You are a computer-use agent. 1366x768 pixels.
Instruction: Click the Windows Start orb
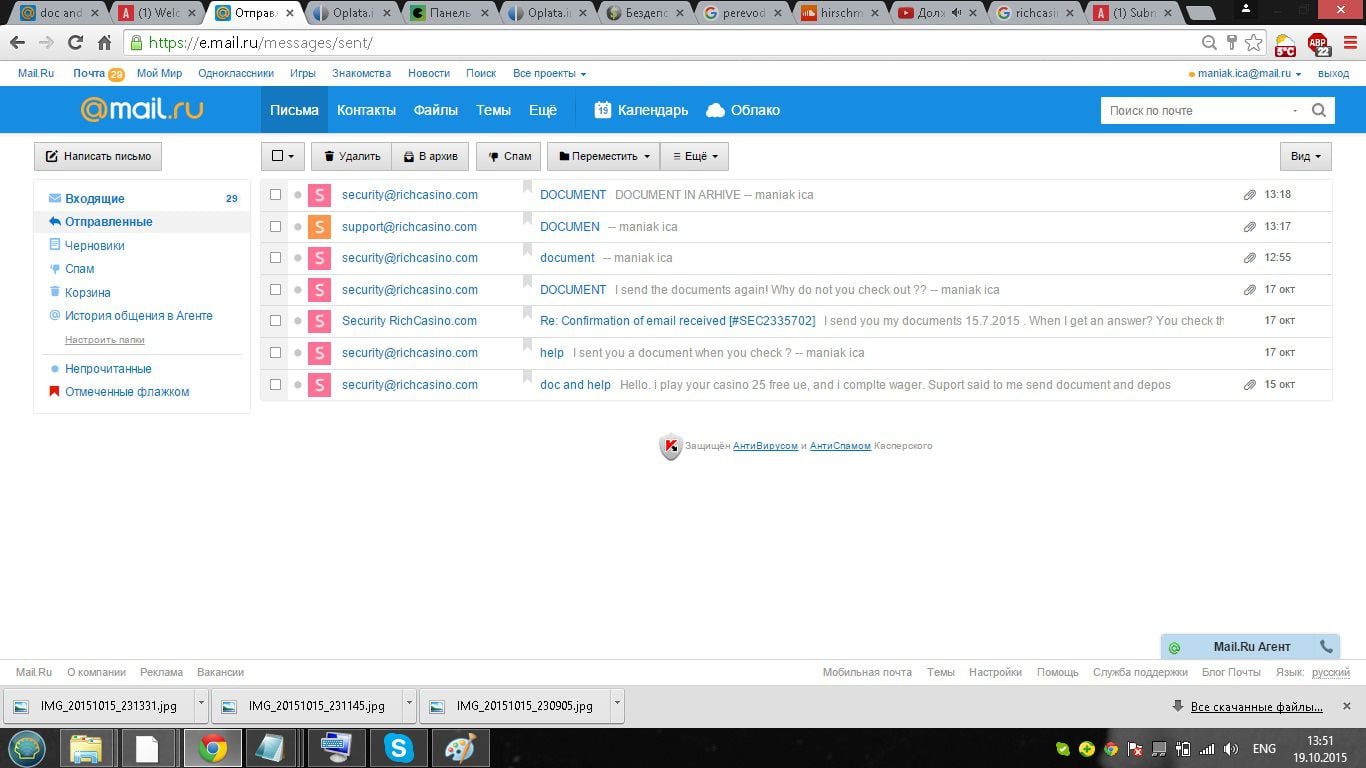coord(27,748)
